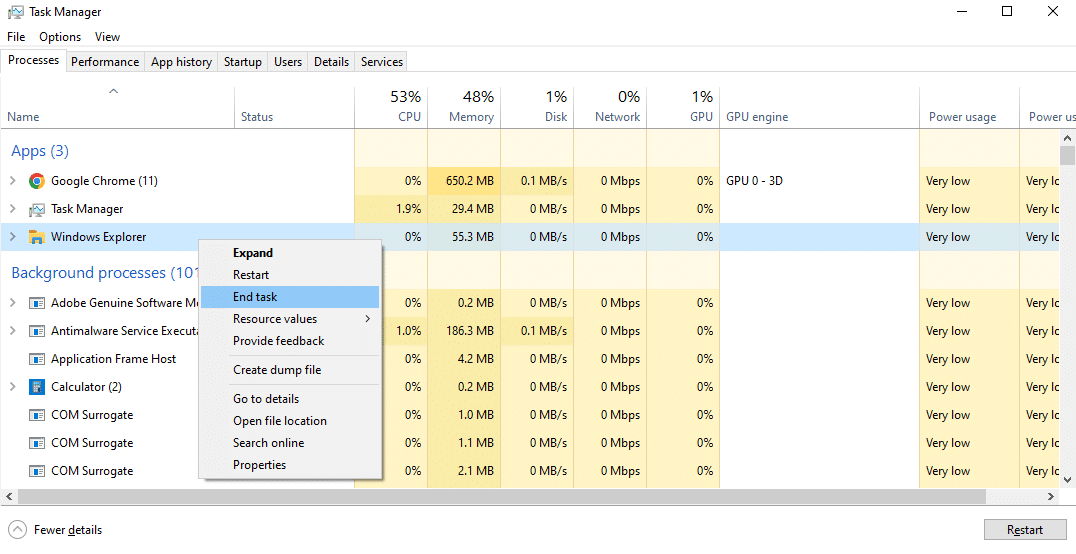Open Properties from context menu
Viewport: 1076px width, 554px height.
(x=290, y=465)
